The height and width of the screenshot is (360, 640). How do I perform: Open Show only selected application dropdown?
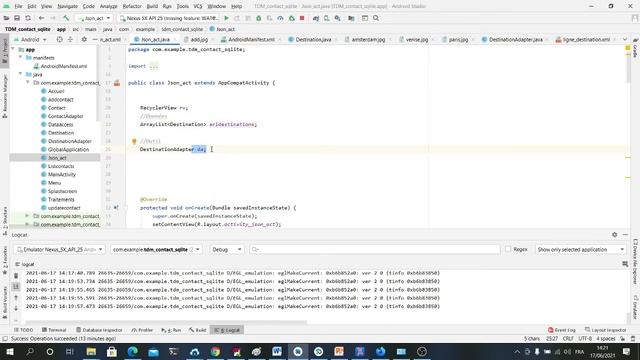580,249
